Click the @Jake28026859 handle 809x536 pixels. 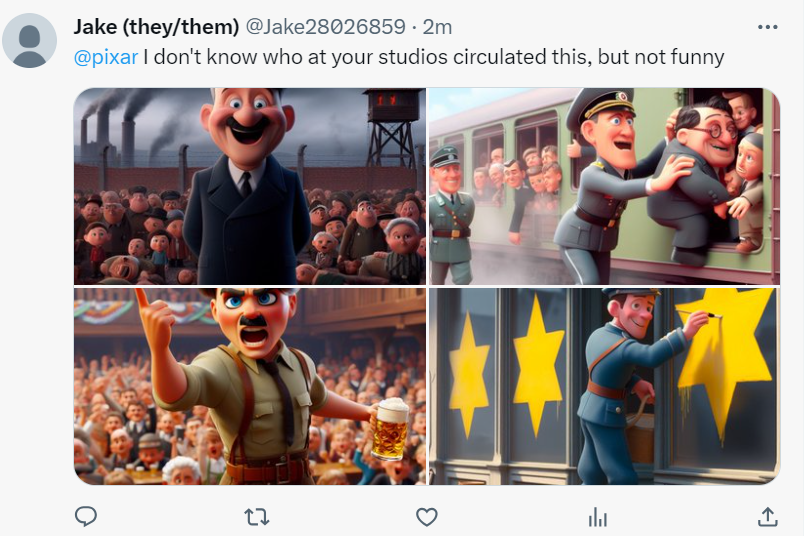click(x=326, y=27)
